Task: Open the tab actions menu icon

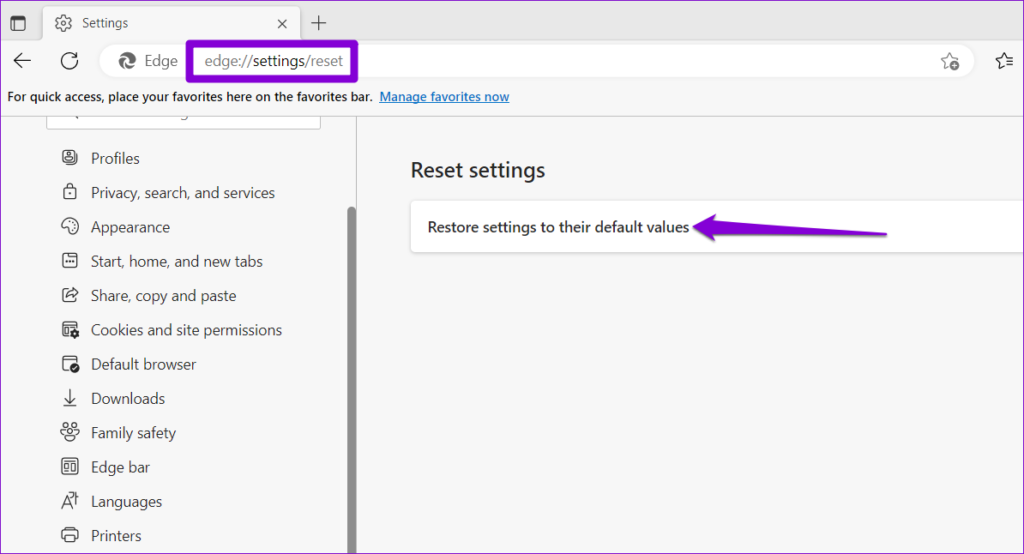Action: pyautogui.click(x=18, y=24)
